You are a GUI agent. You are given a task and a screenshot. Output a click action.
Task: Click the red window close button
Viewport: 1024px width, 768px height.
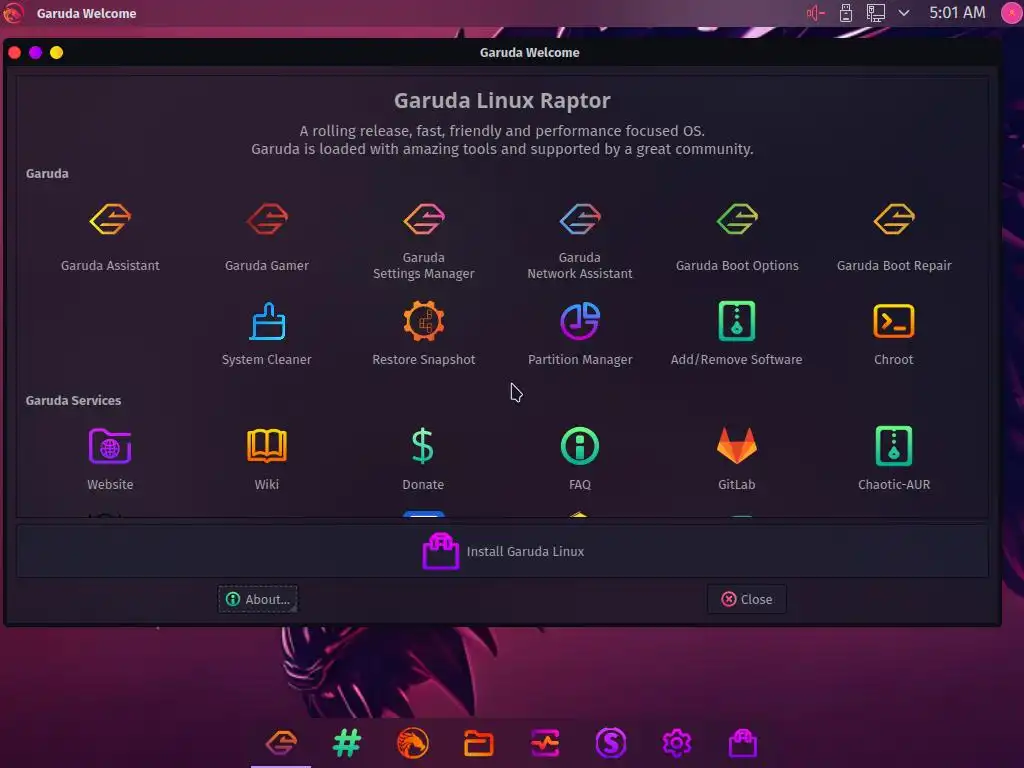(14, 52)
